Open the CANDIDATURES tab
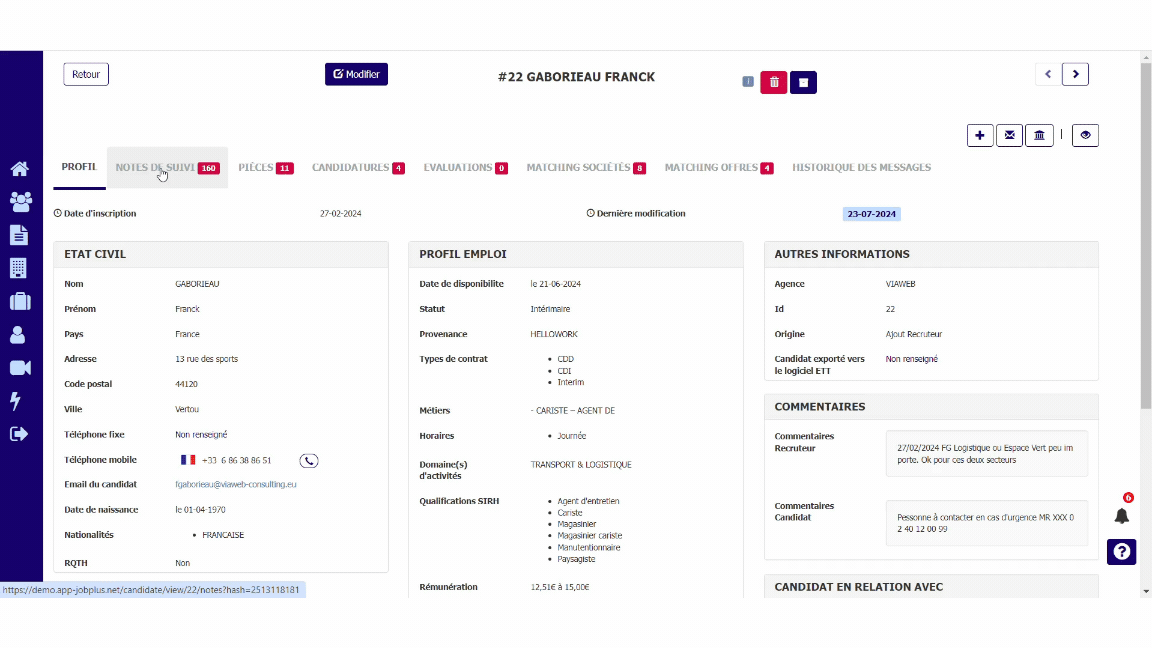The height and width of the screenshot is (648, 1152). (358, 168)
